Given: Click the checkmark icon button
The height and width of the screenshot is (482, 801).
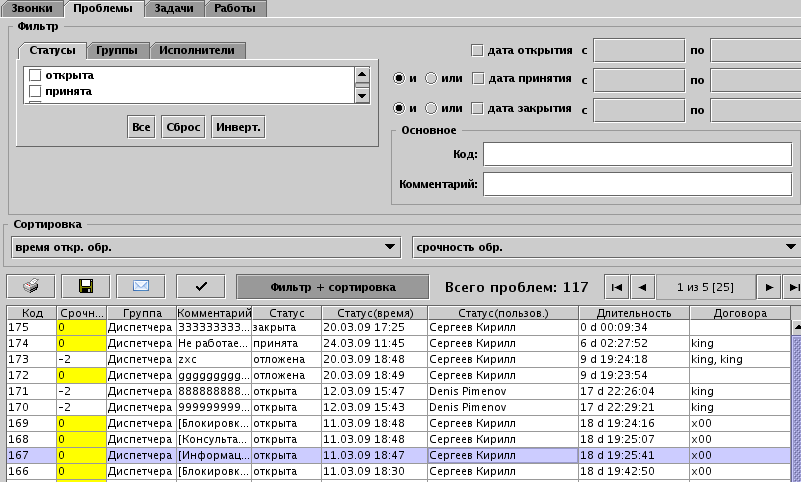Looking at the screenshot, I should pos(202,287).
